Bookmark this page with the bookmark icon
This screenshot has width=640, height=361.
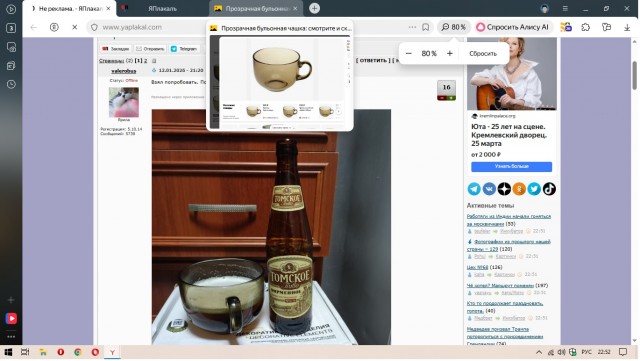426,27
